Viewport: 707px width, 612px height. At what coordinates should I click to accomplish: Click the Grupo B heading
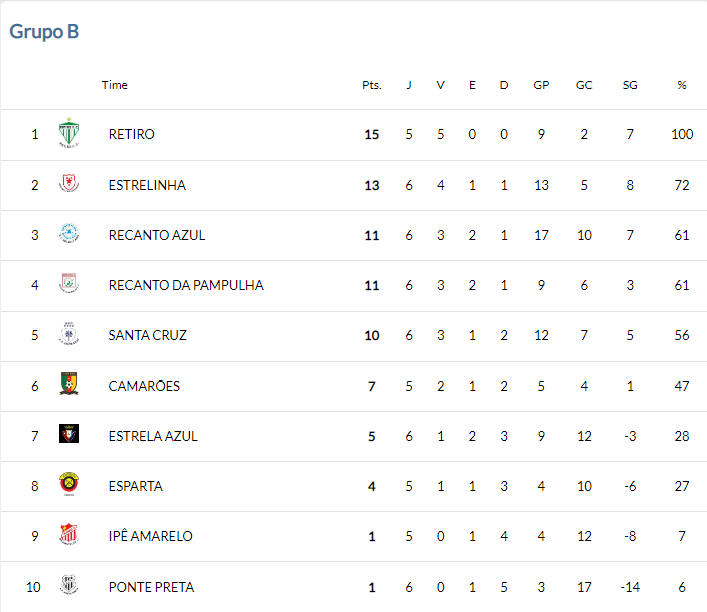(x=44, y=32)
